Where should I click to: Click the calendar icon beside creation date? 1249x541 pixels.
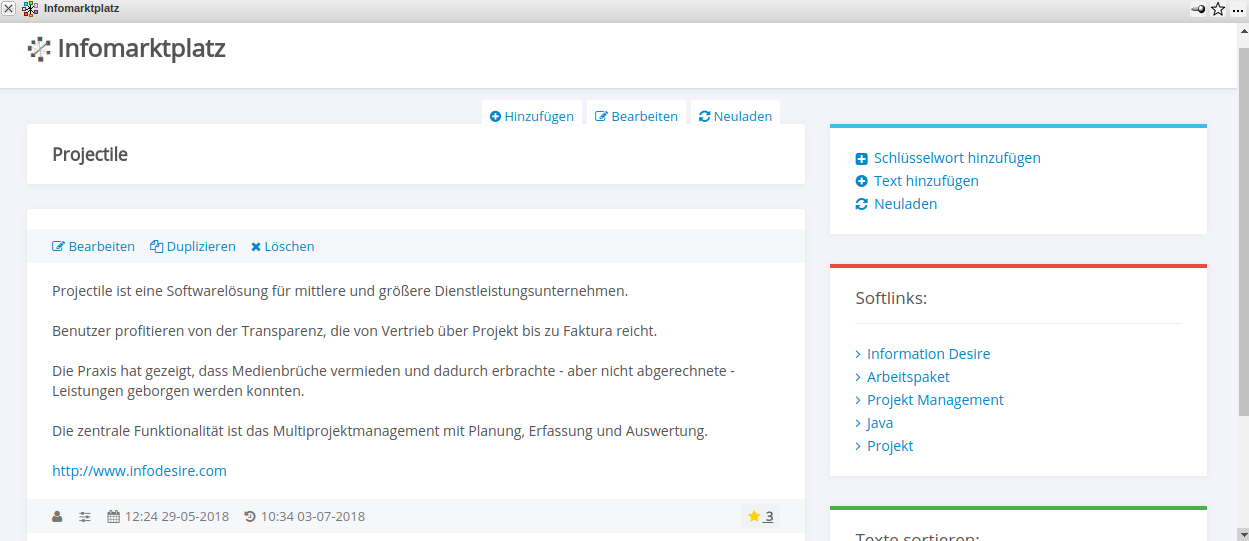[114, 517]
